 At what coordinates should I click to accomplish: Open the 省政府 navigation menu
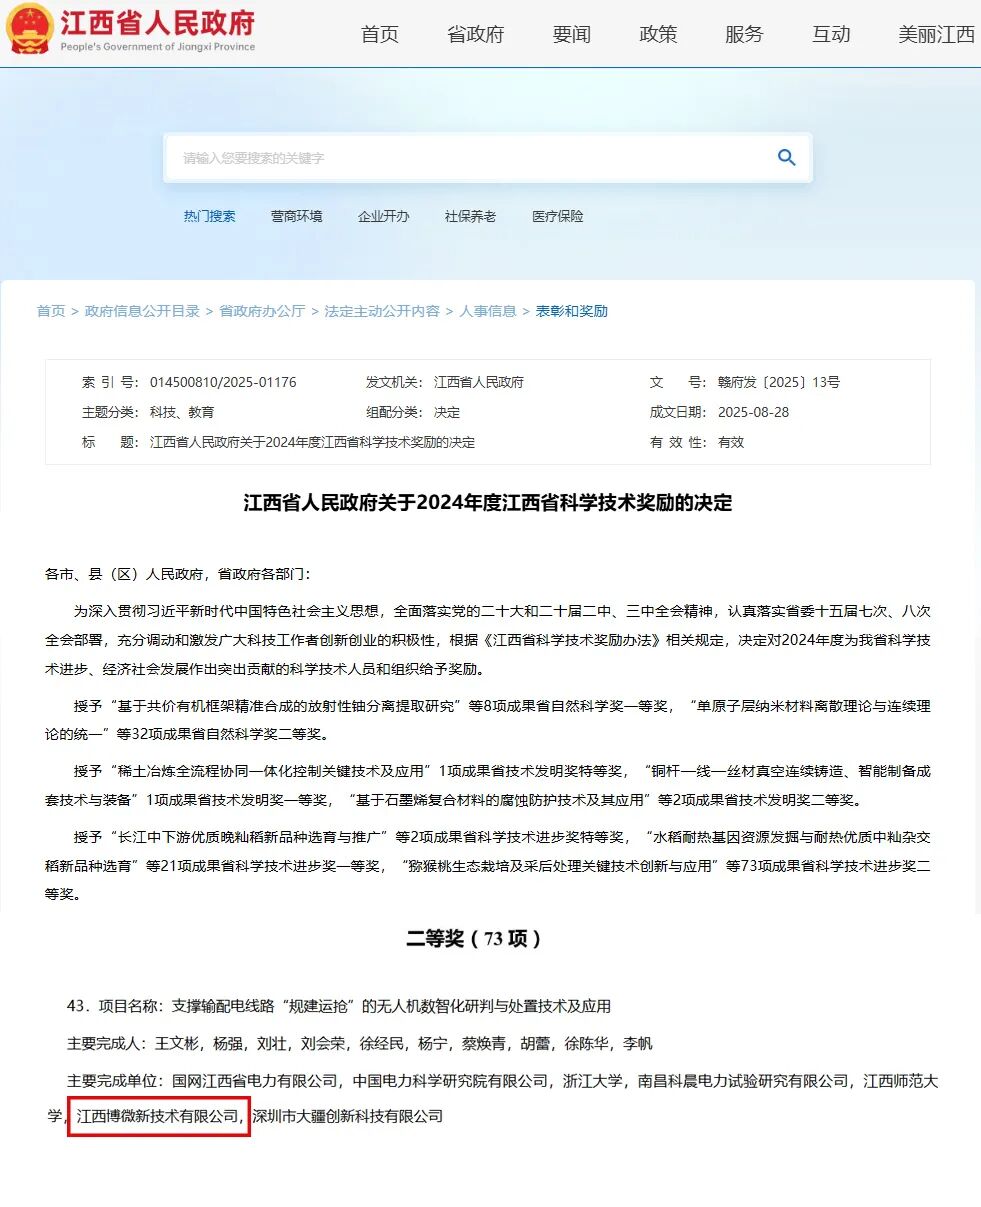tap(475, 33)
